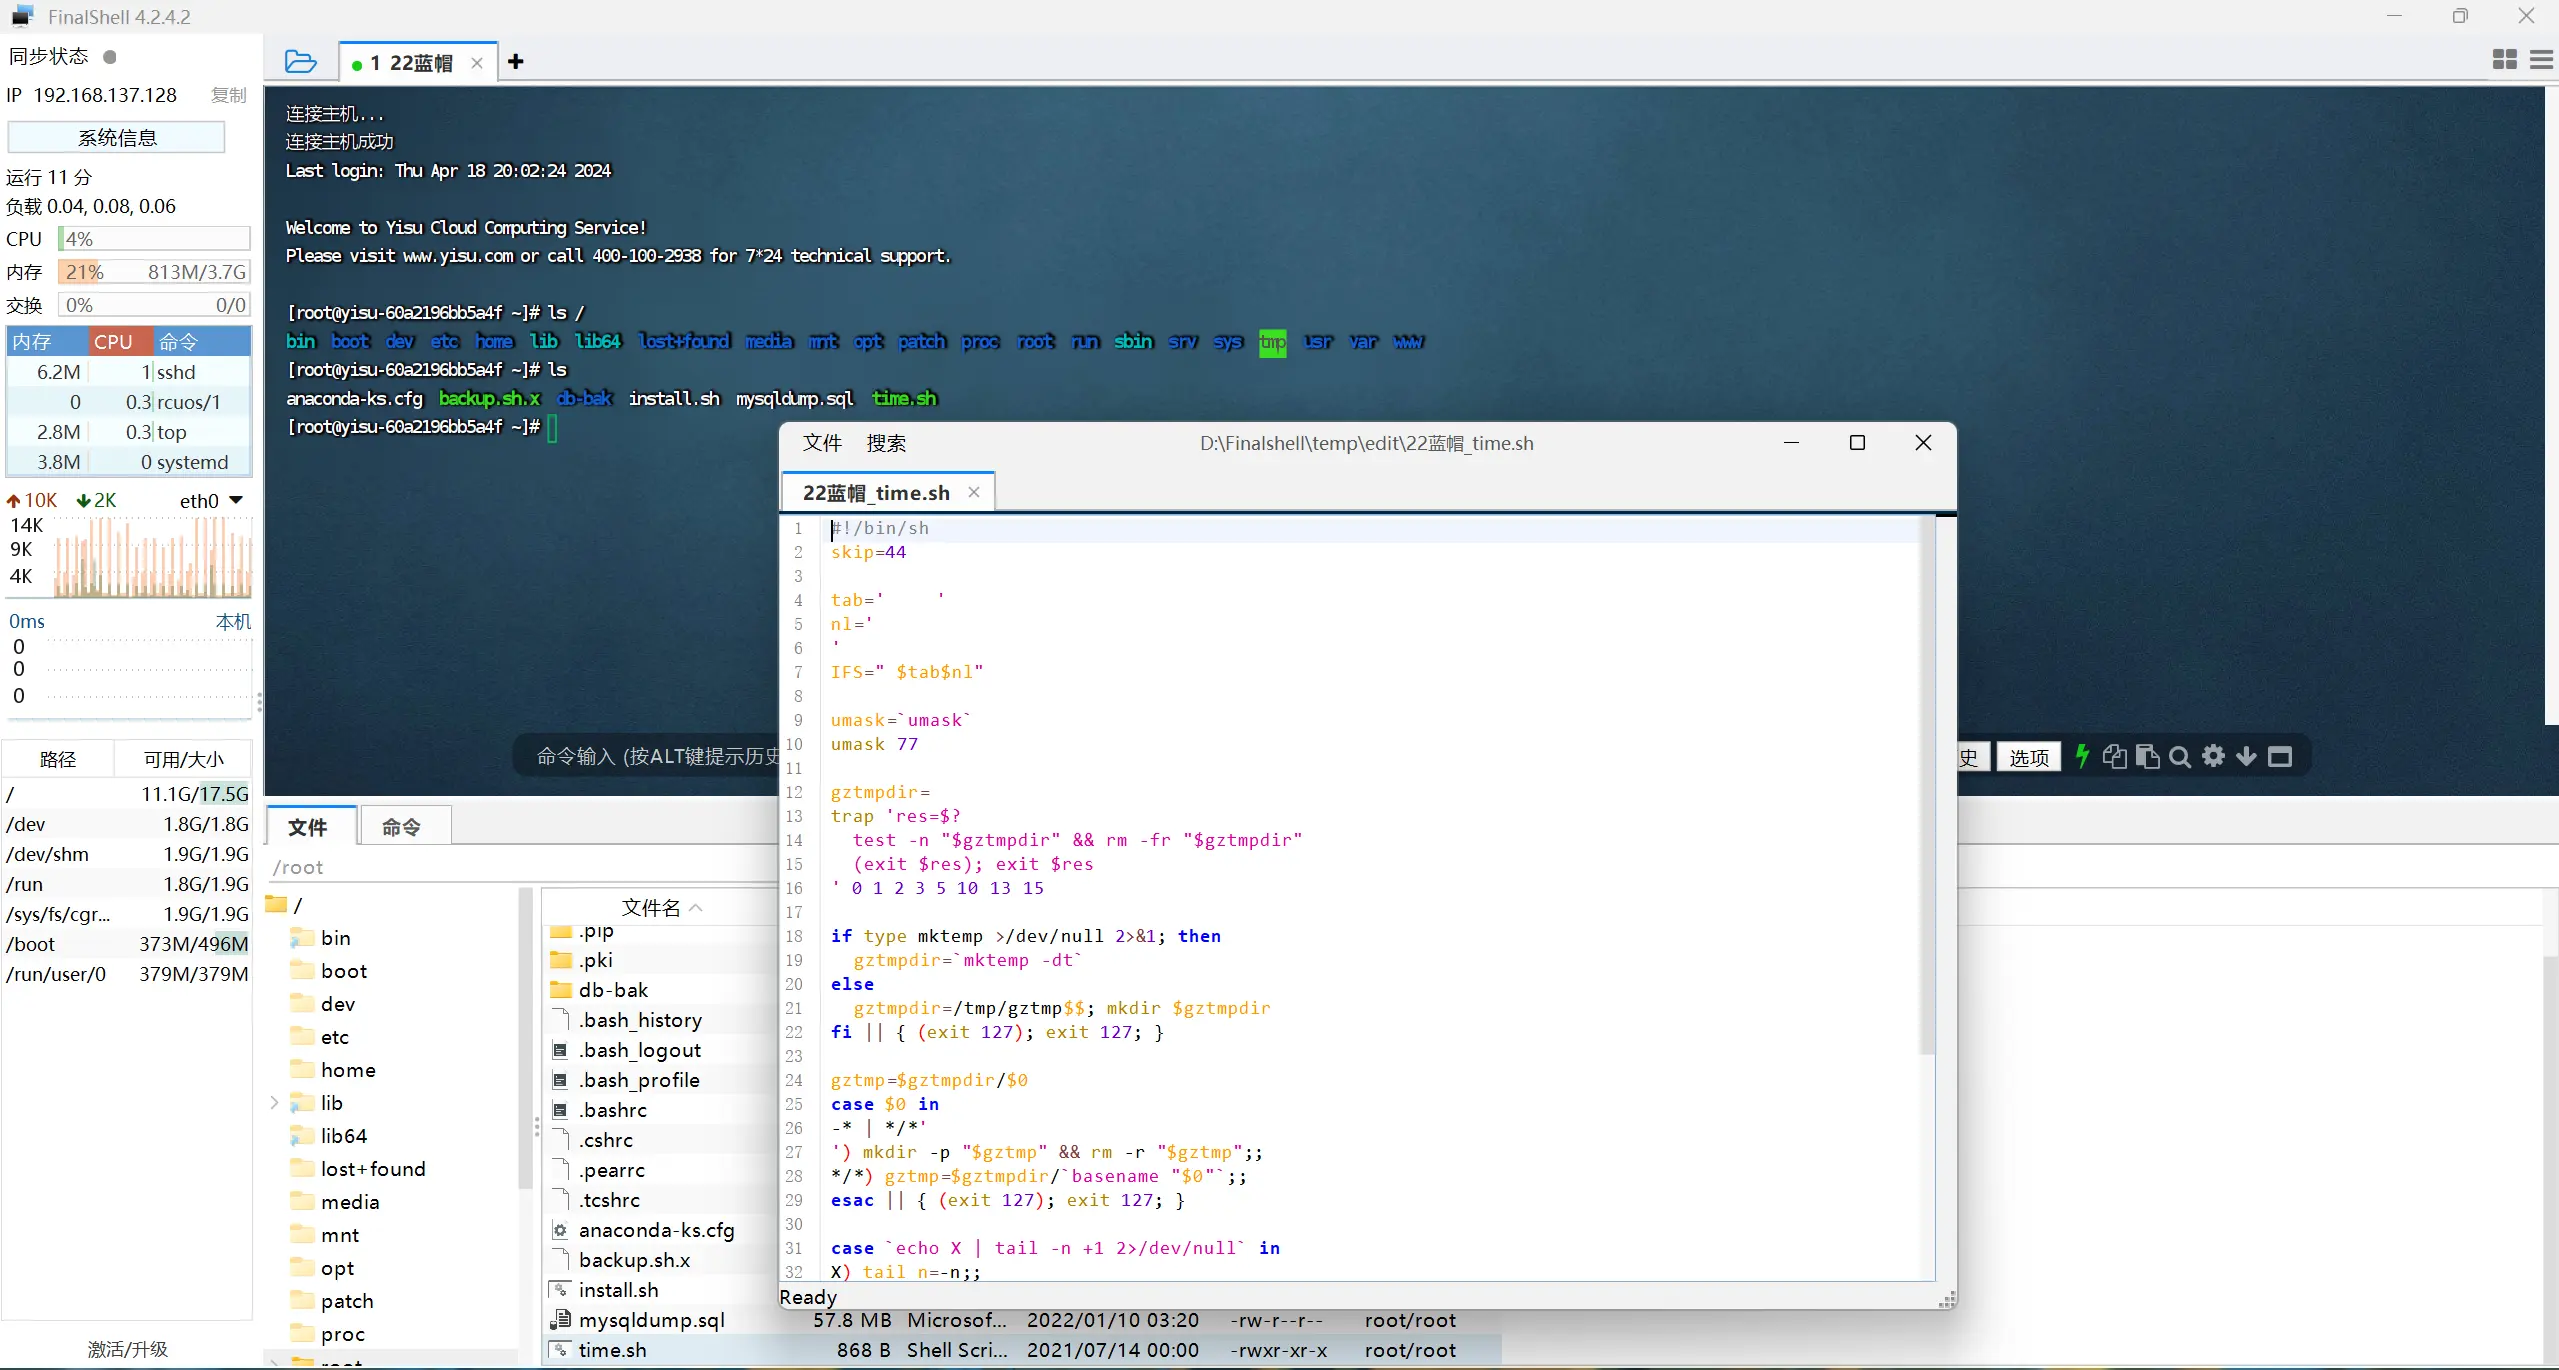Click the paste icon in terminal toolbar
This screenshot has height=1370, width=2559.
click(2147, 756)
